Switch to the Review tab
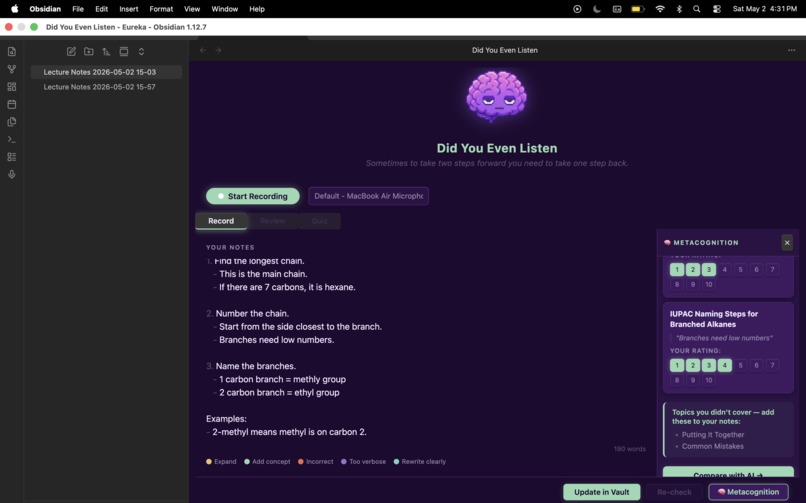Screen dimensions: 806x503 coord(272,221)
